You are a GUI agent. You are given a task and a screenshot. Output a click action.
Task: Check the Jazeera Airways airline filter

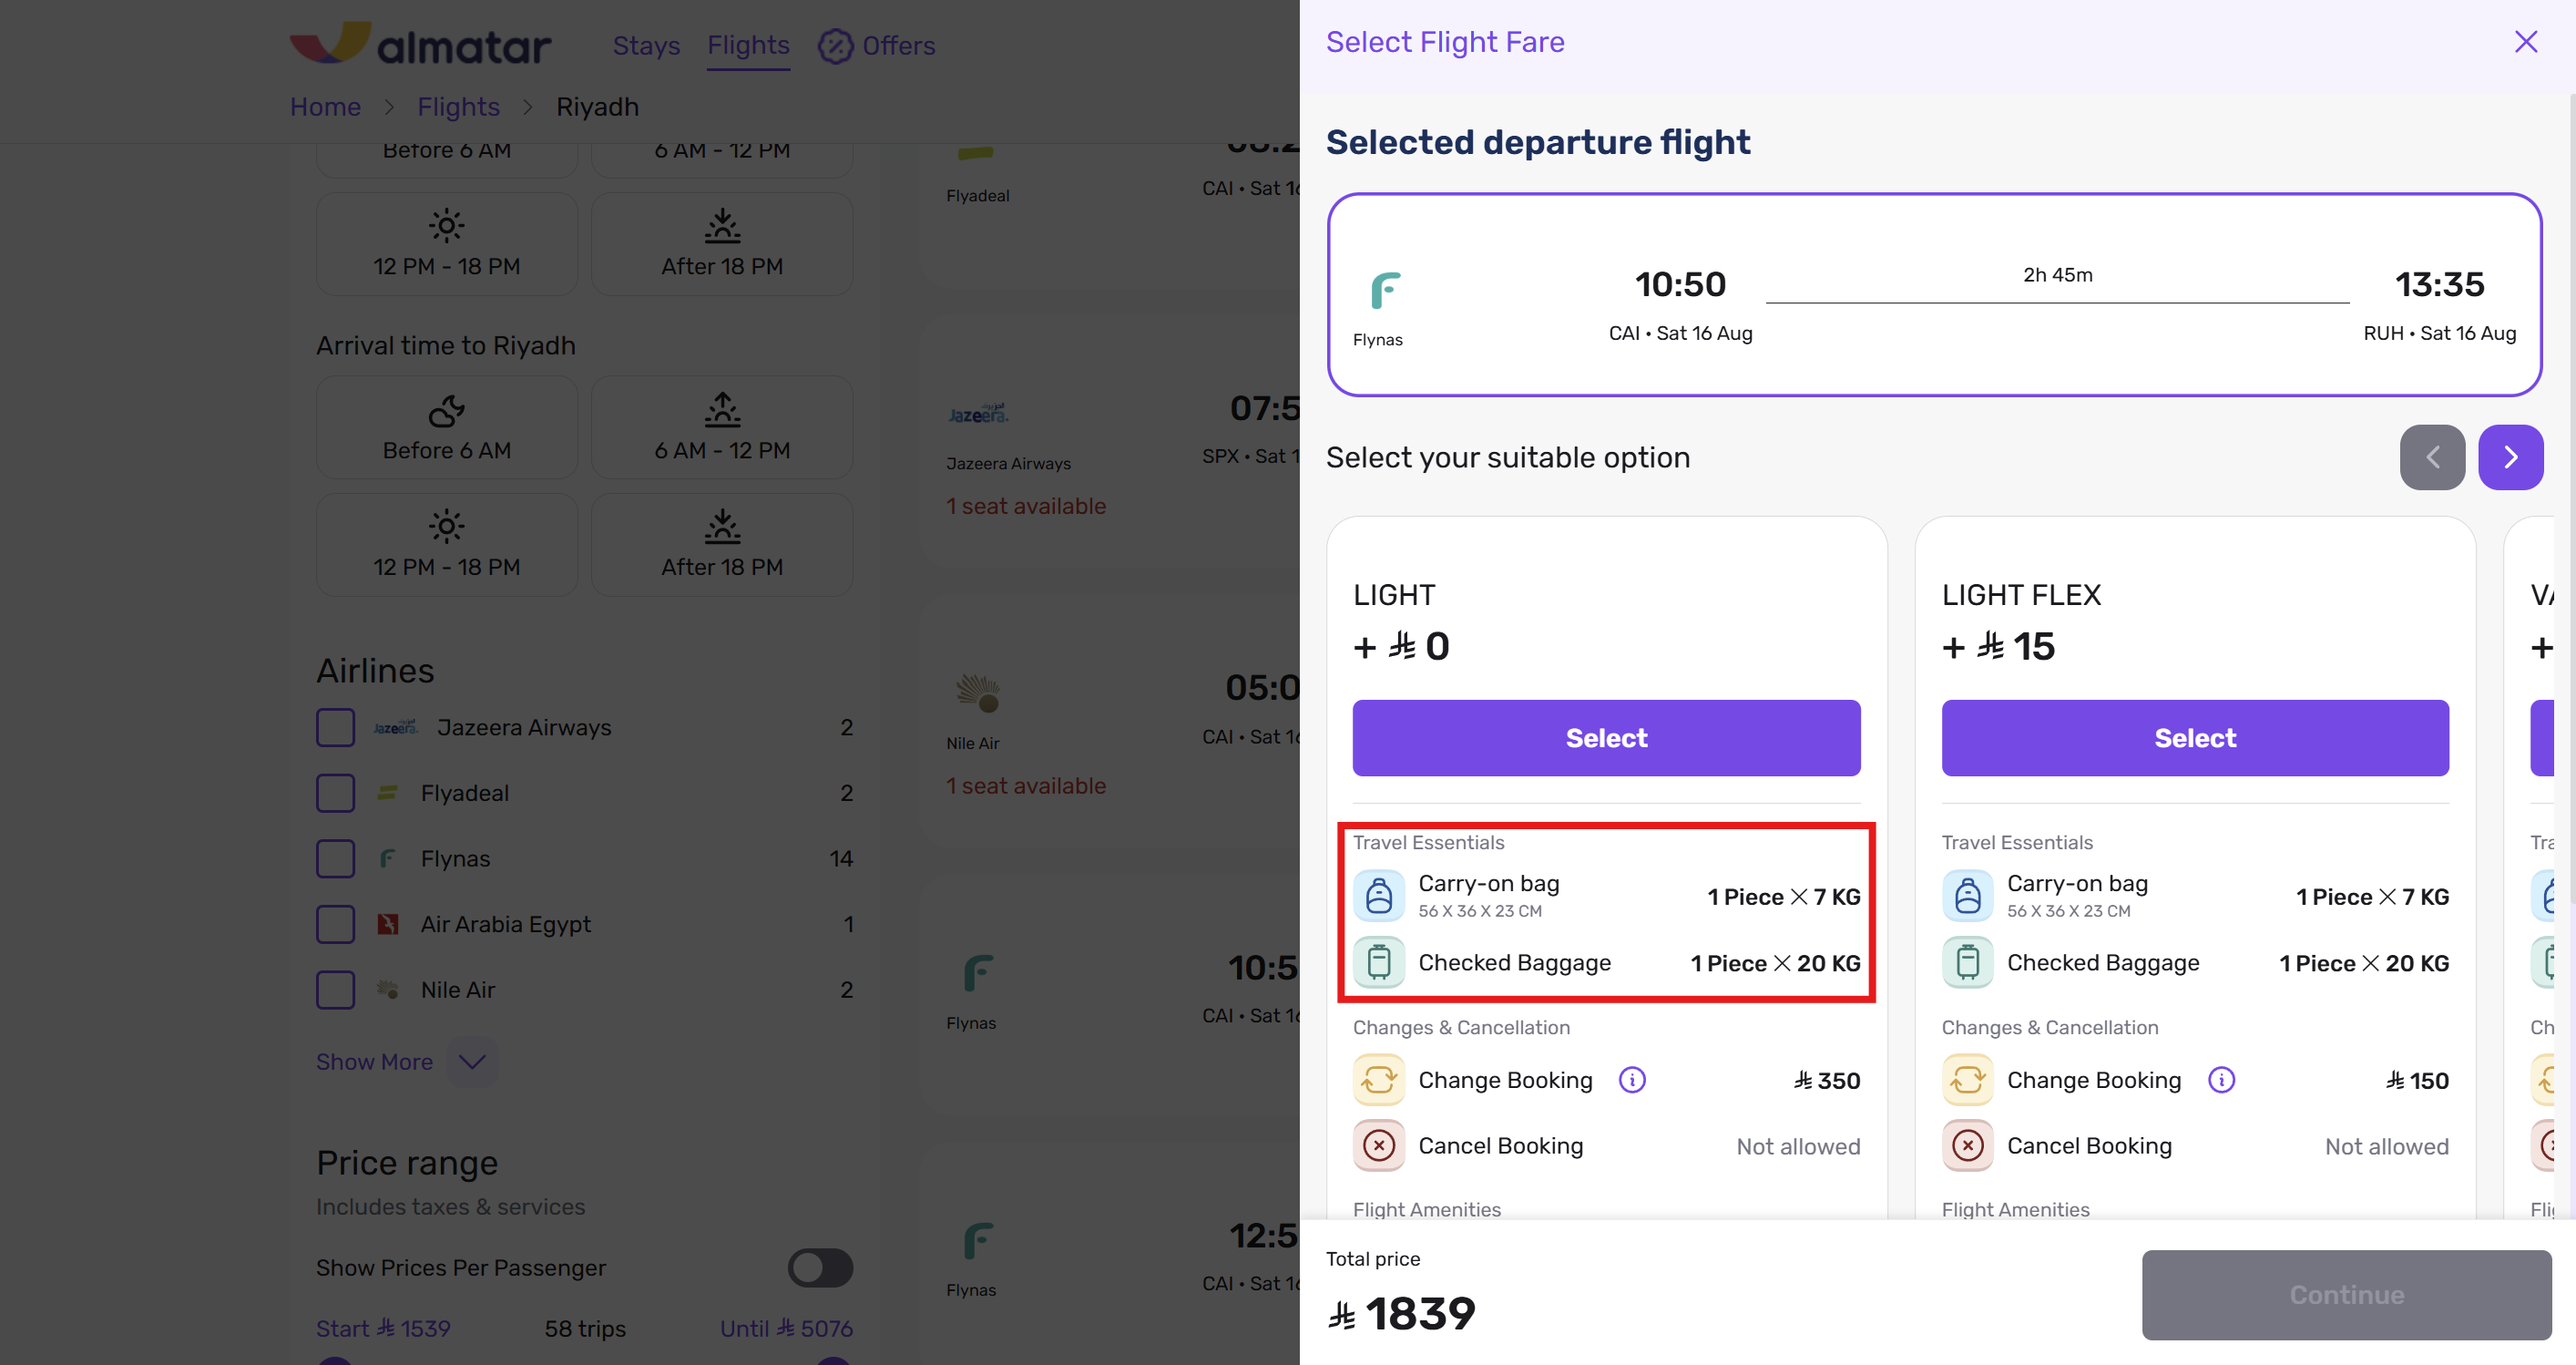tap(336, 727)
